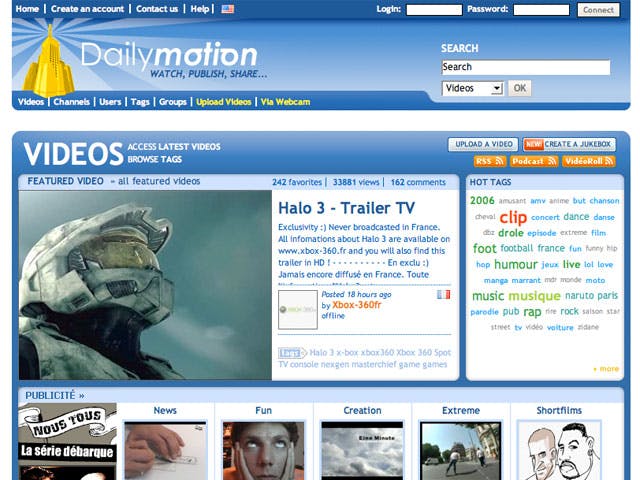The width and height of the screenshot is (640, 480).
Task: Open the Videos search type dropdown
Action: click(472, 88)
